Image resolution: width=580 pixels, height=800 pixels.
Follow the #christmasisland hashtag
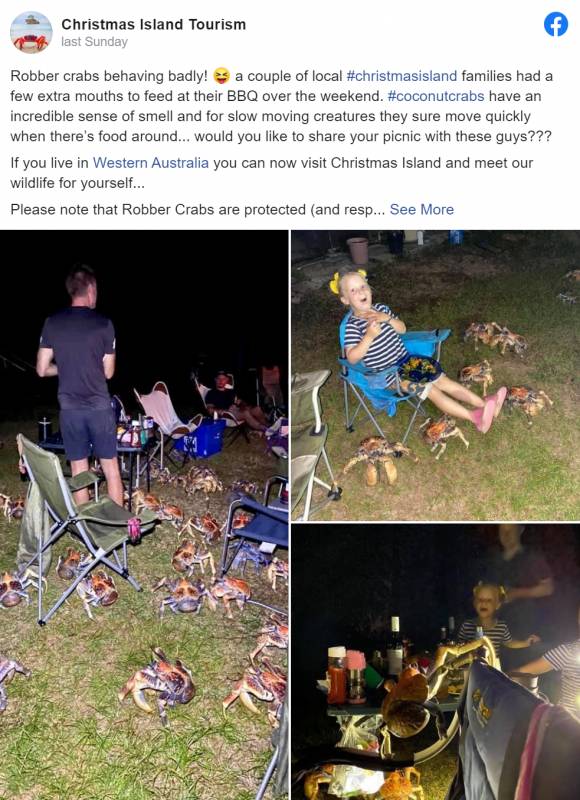(401, 76)
